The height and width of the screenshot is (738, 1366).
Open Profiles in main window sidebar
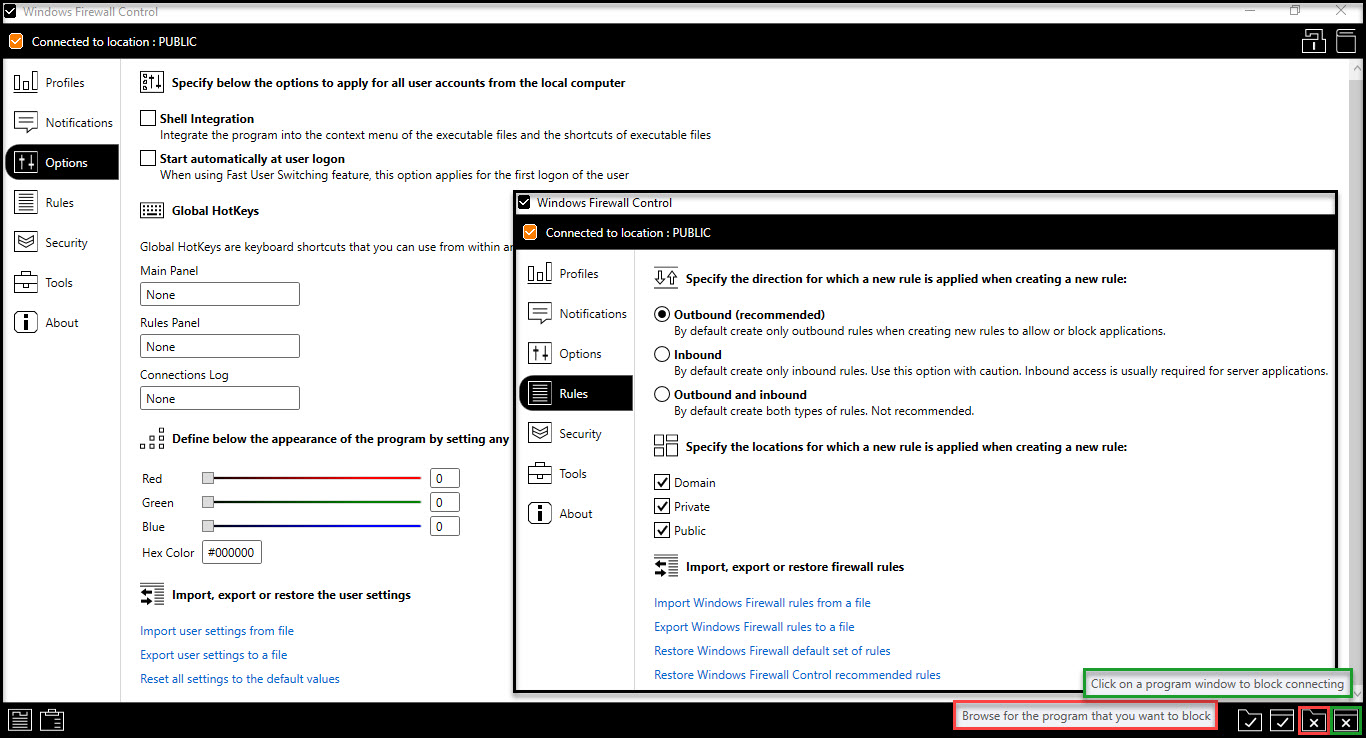coord(62,83)
